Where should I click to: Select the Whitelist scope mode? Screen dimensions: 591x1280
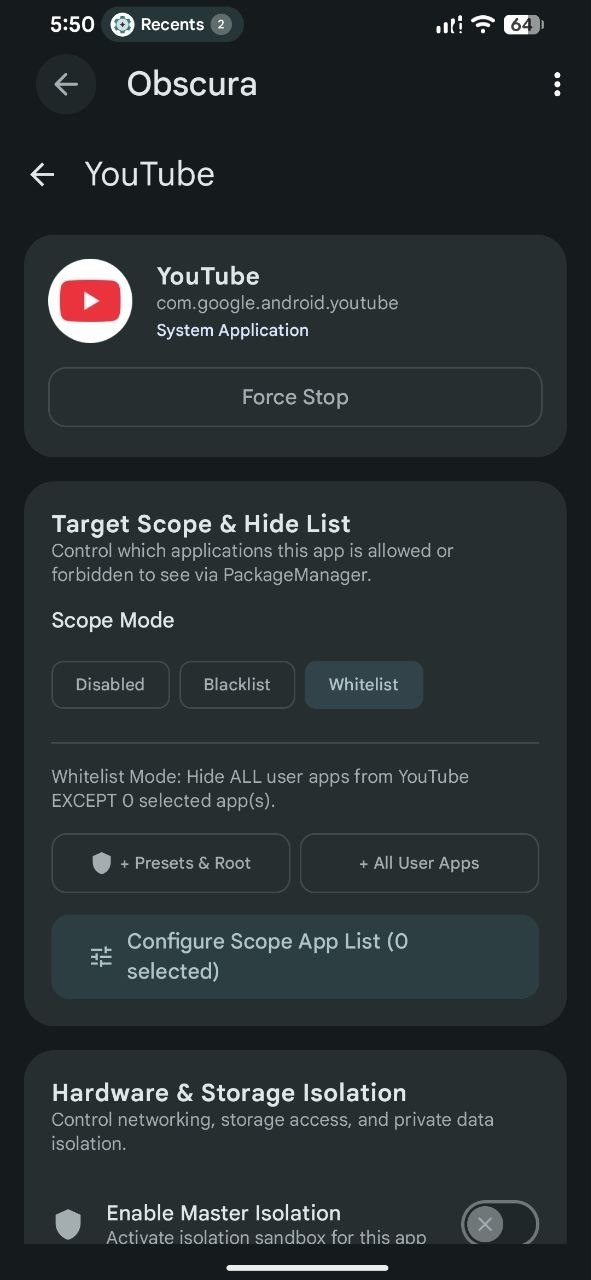click(364, 685)
